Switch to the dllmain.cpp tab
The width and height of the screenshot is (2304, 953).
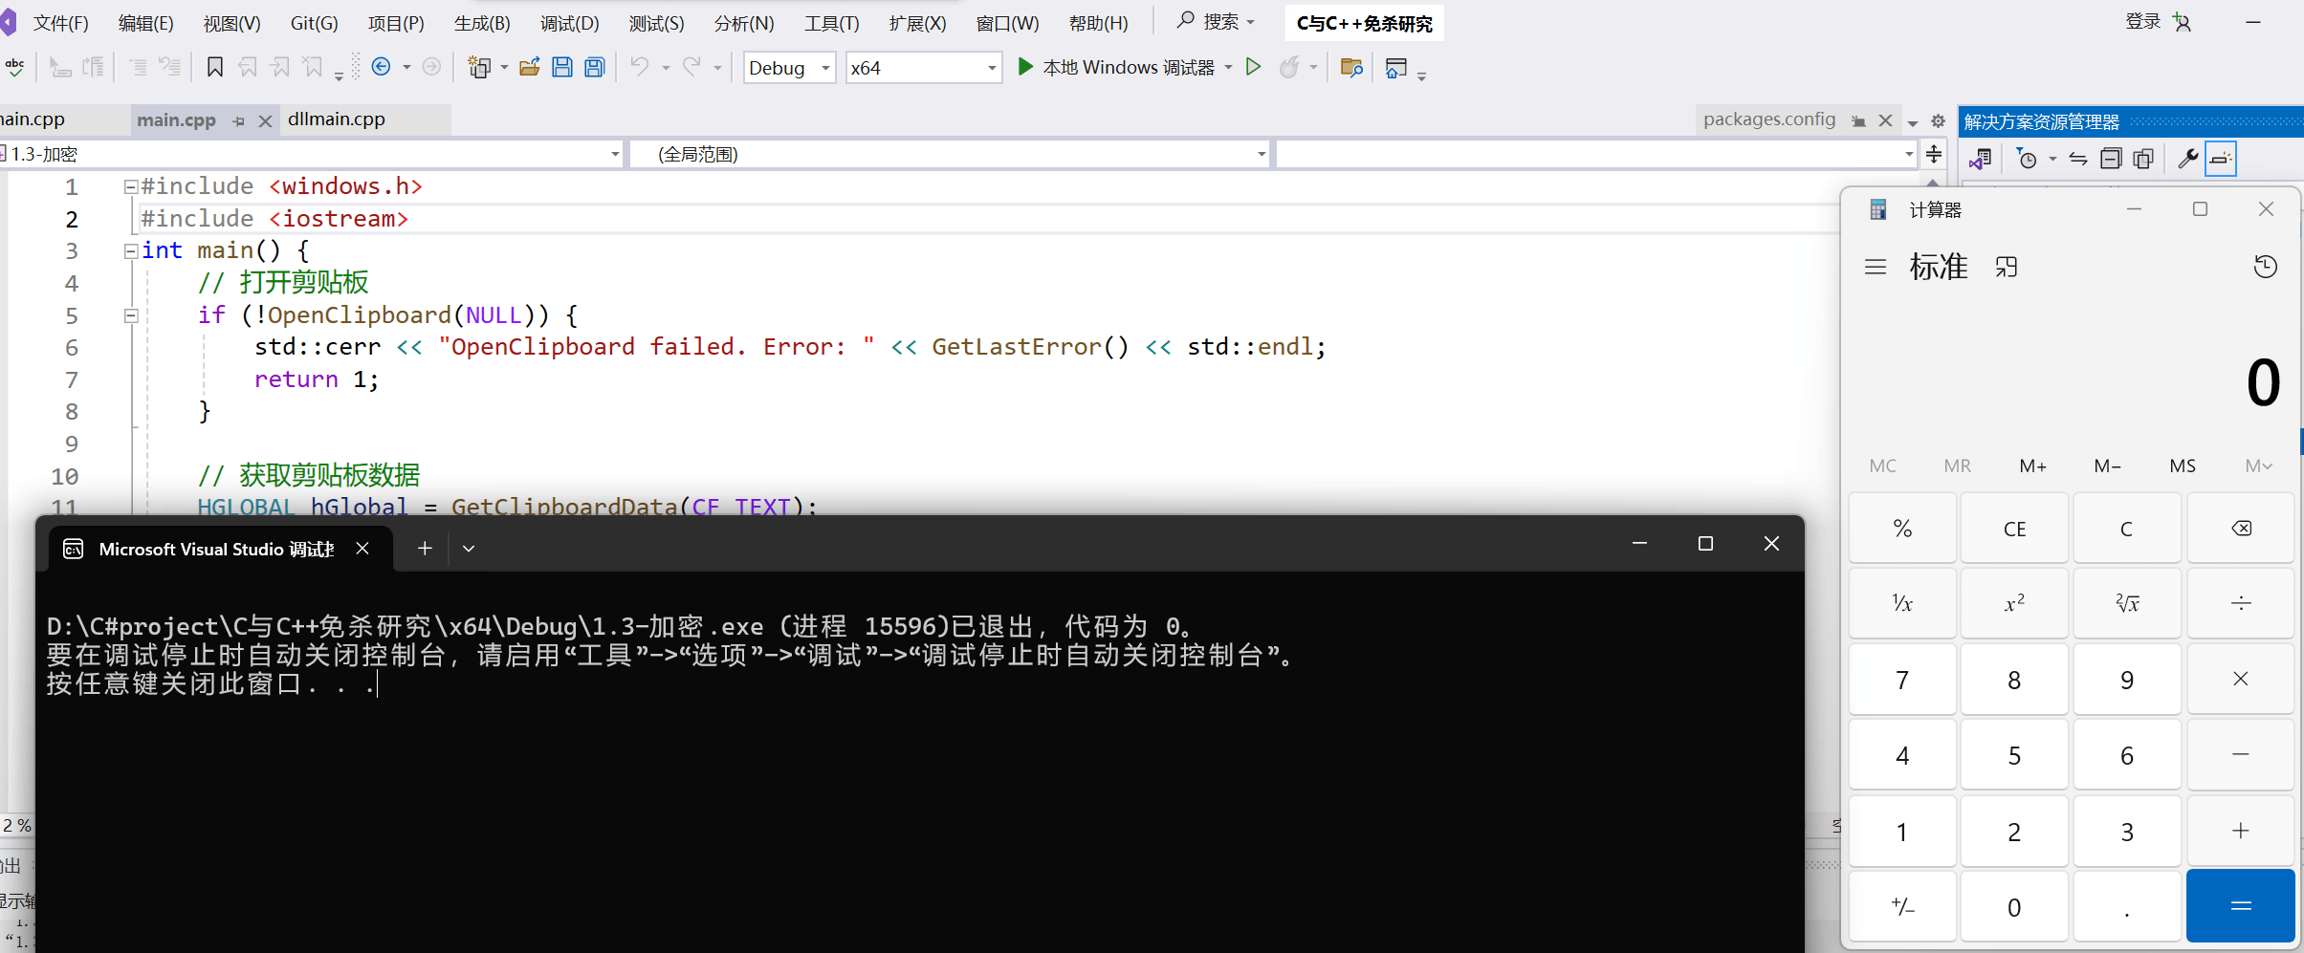tap(336, 119)
